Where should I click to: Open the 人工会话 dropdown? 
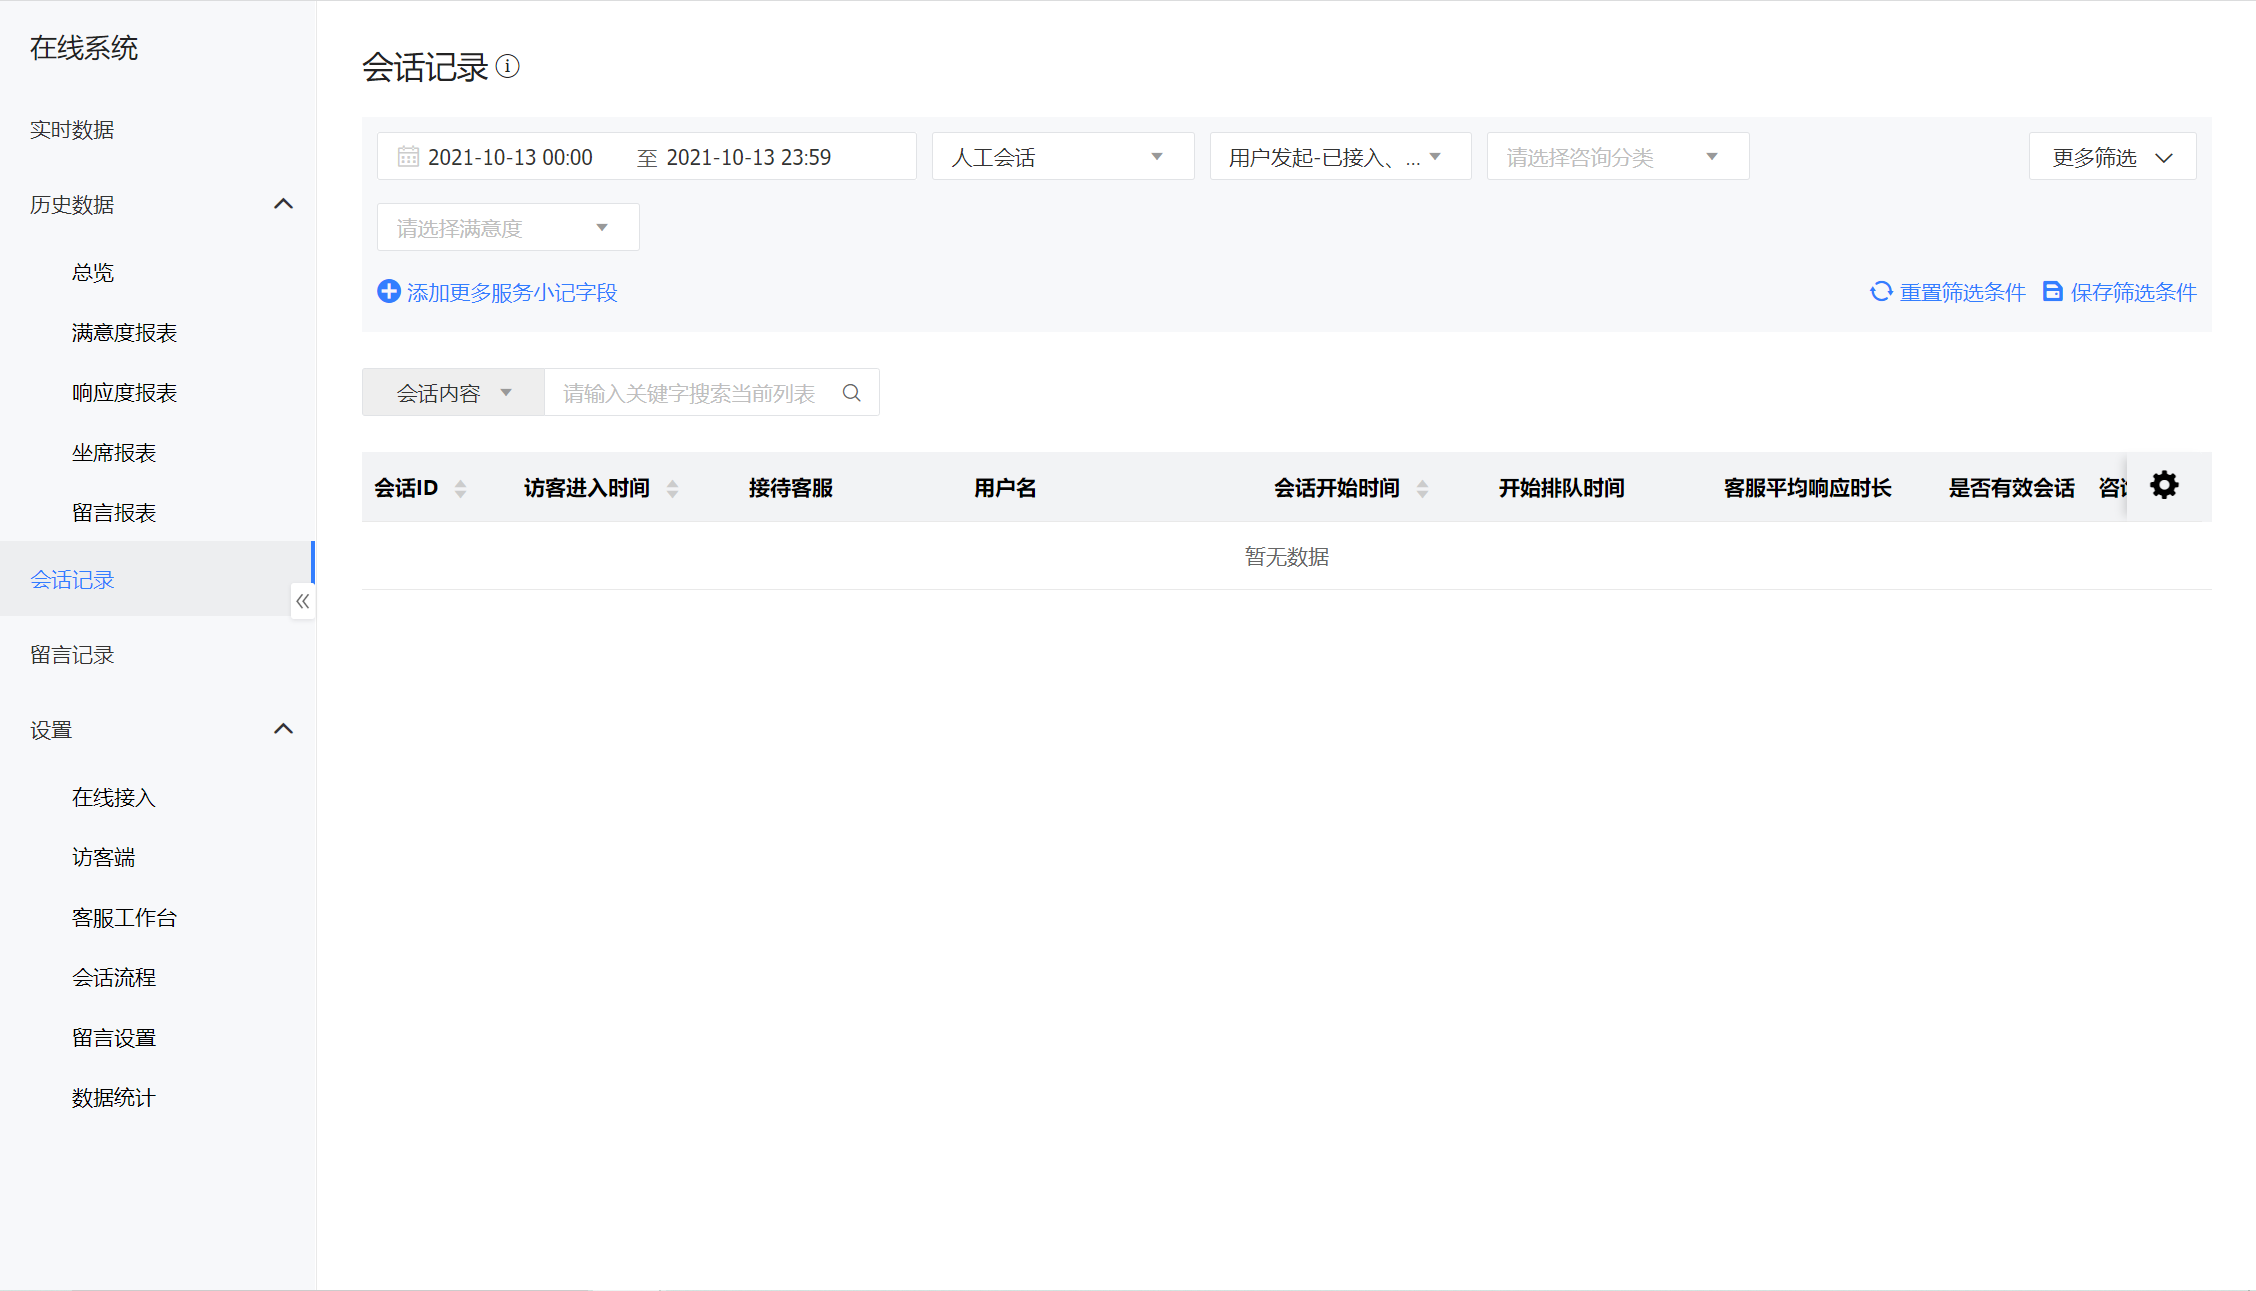tap(1063, 156)
